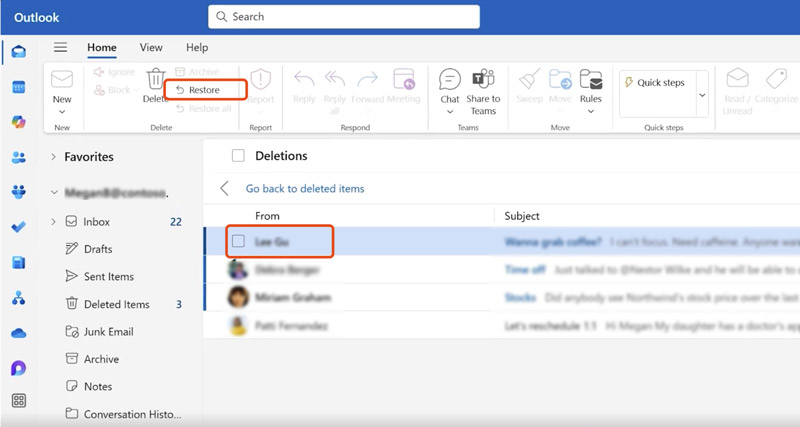The width and height of the screenshot is (800, 427).
Task: Open Share to Teams
Action: 483,88
